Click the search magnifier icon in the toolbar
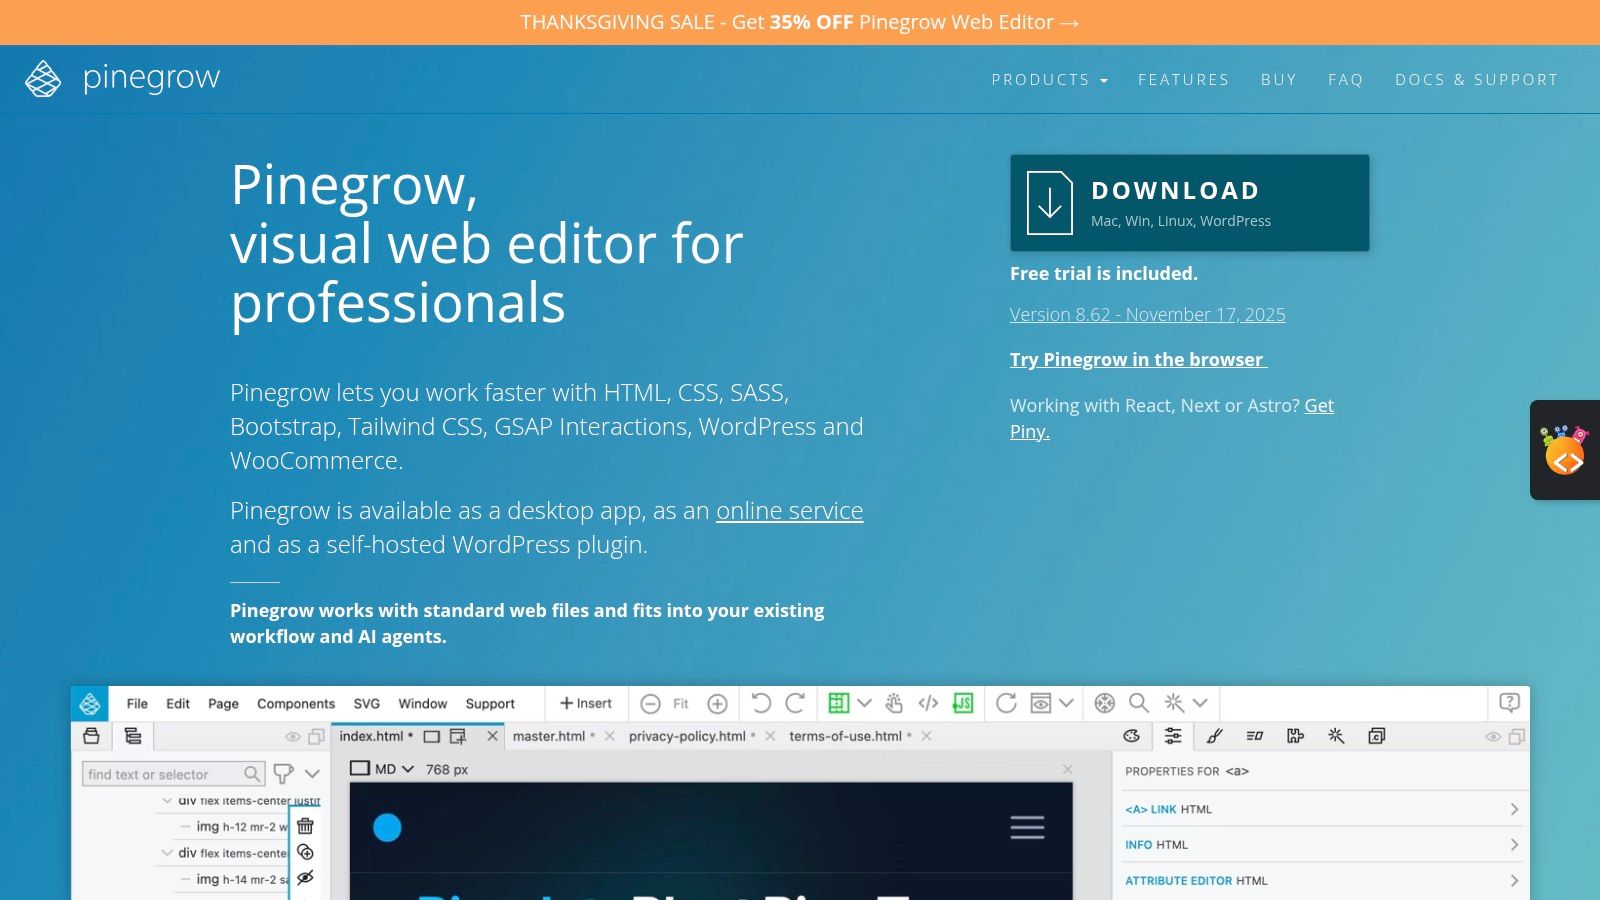Screen dimensions: 1600x900 [x=1138, y=703]
